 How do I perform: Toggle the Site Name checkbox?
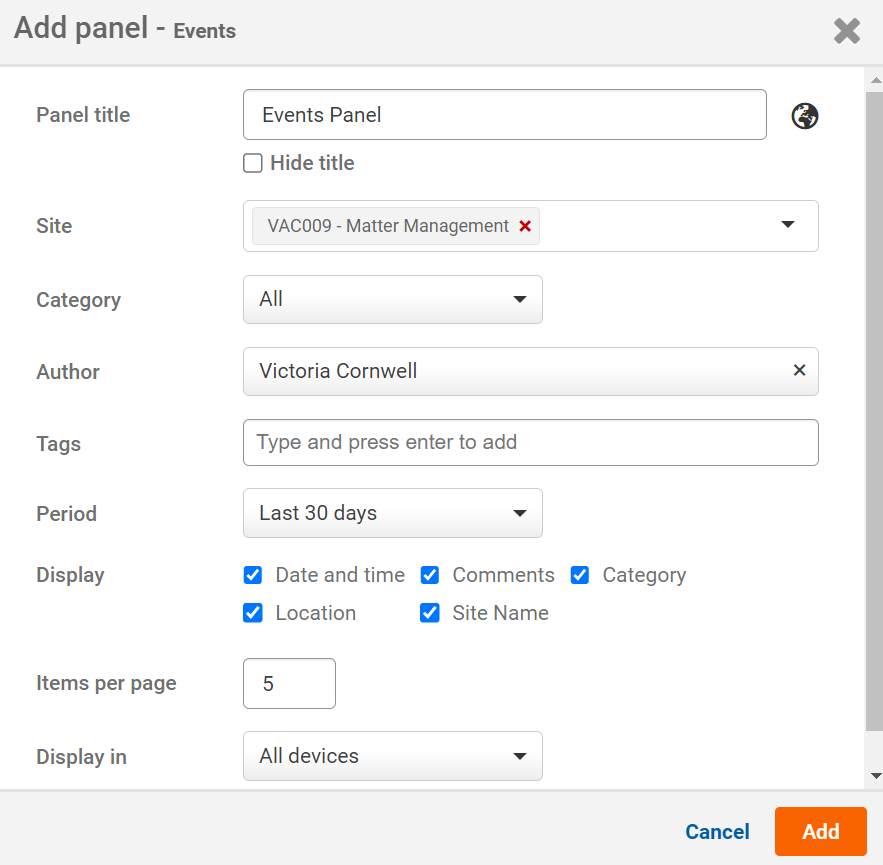(x=430, y=613)
